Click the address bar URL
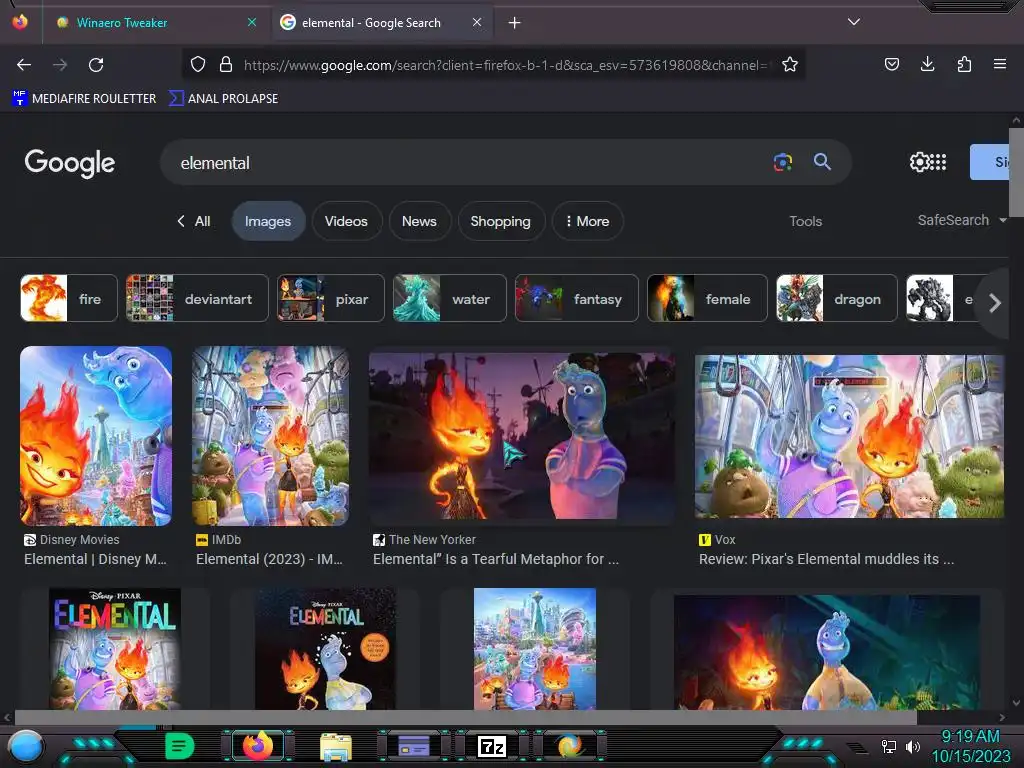Image resolution: width=1024 pixels, height=768 pixels. click(x=504, y=65)
